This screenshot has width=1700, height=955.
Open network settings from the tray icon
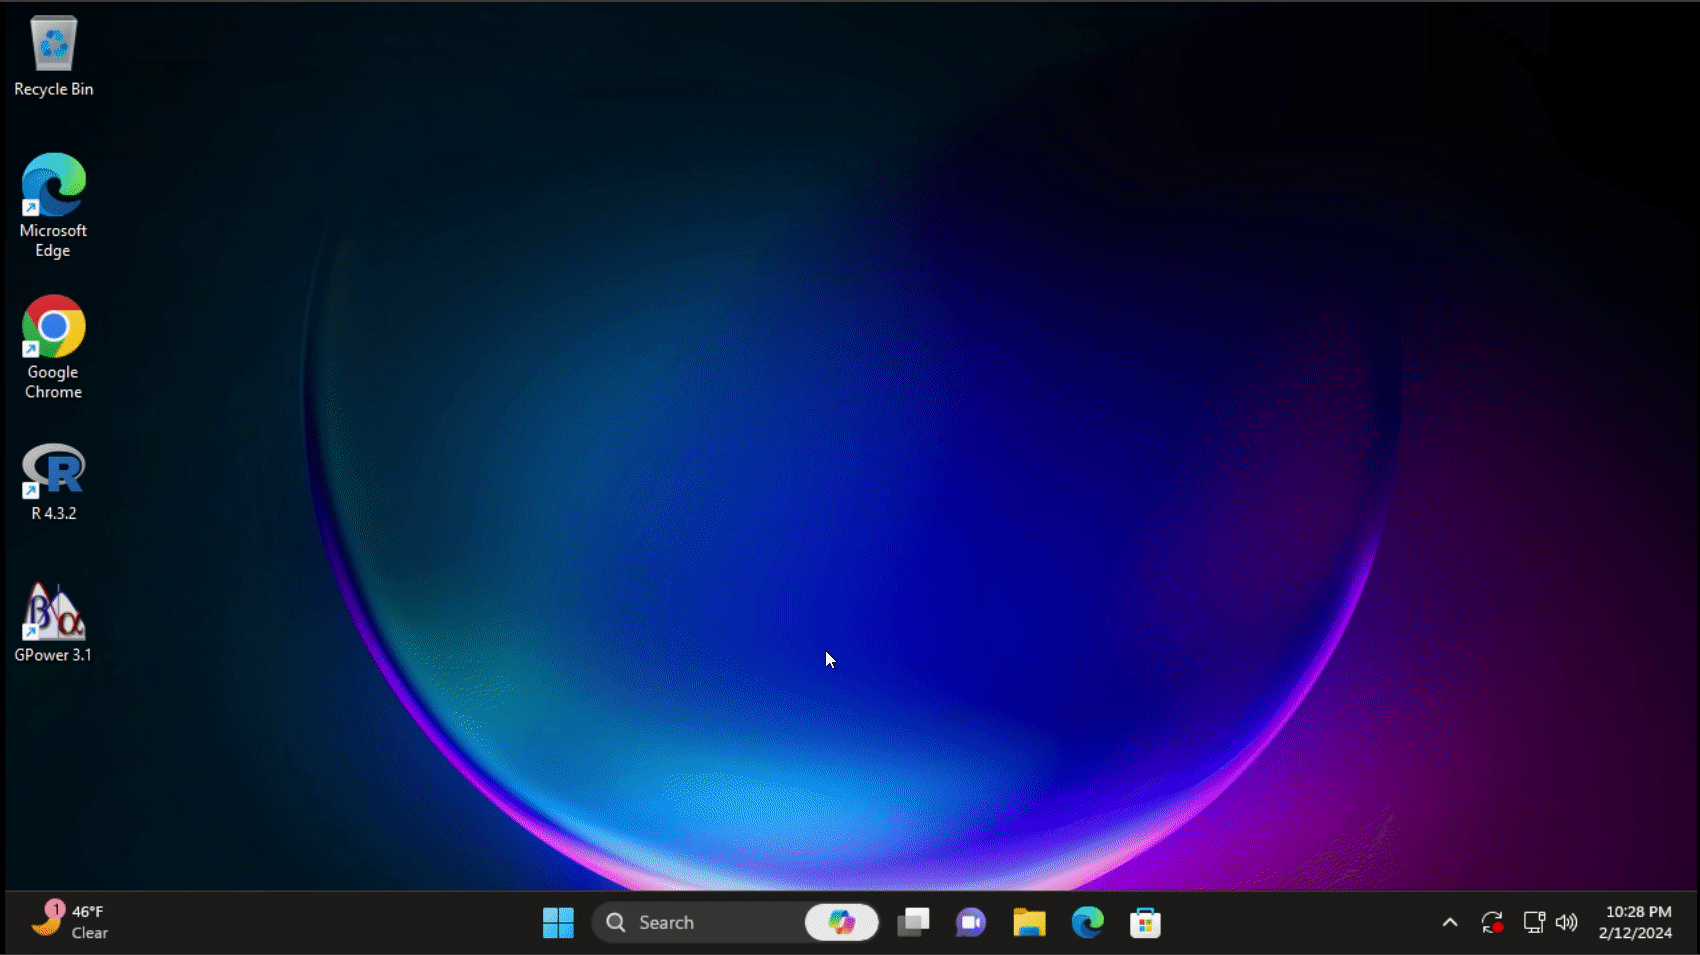[x=1533, y=922]
